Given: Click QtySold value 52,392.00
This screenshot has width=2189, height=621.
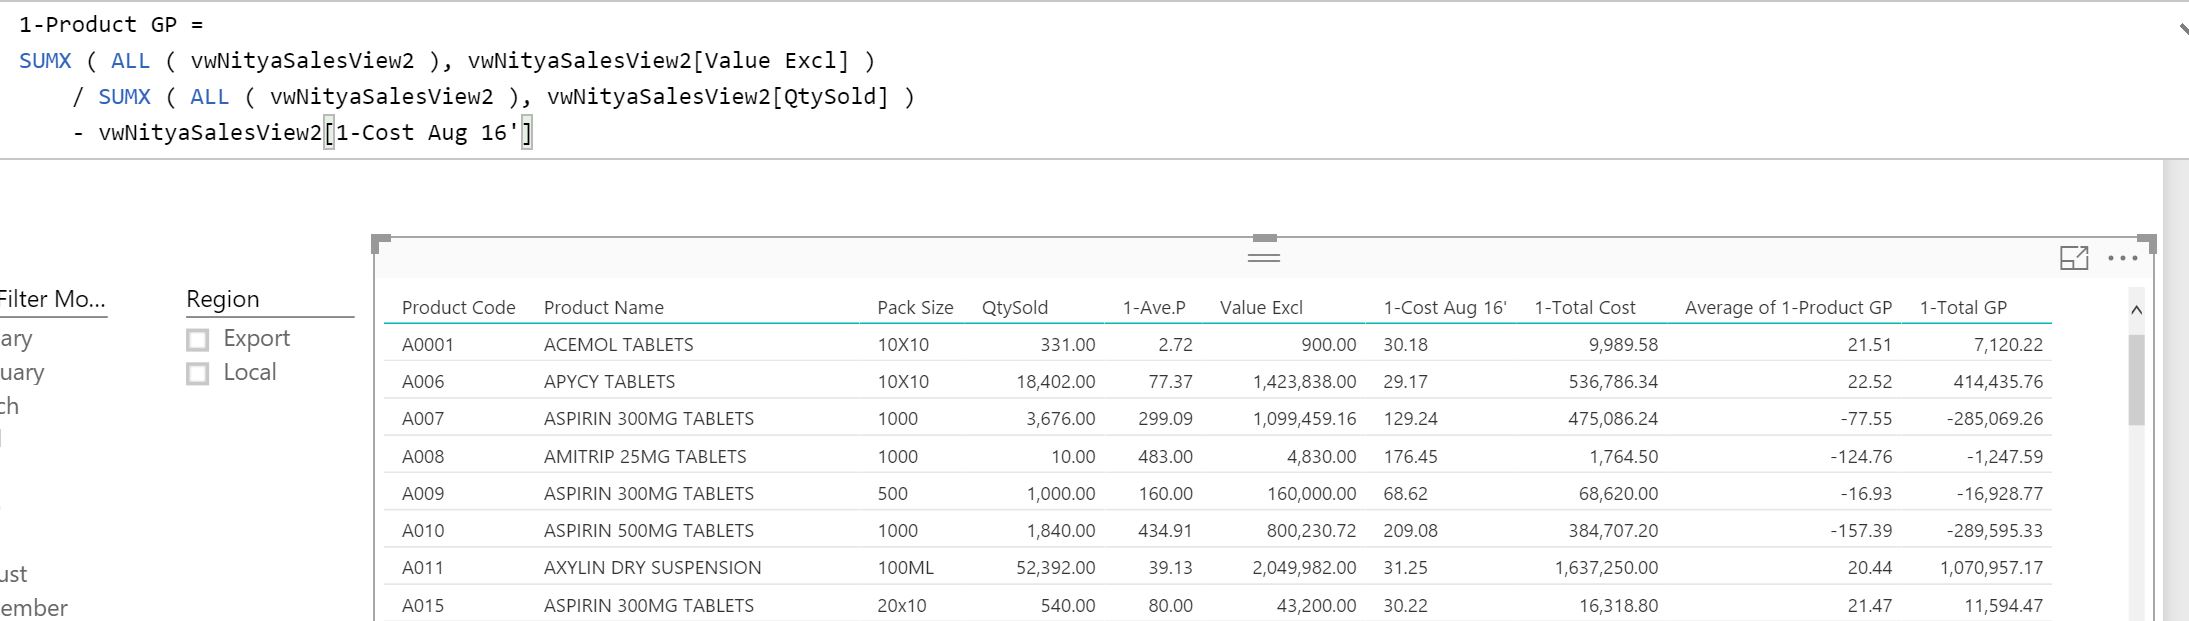Looking at the screenshot, I should (1055, 568).
